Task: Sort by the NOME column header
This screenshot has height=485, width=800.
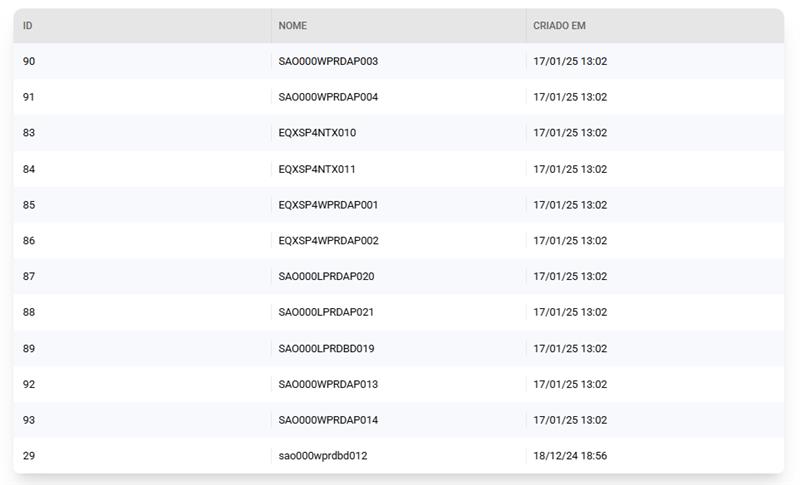Action: click(293, 26)
